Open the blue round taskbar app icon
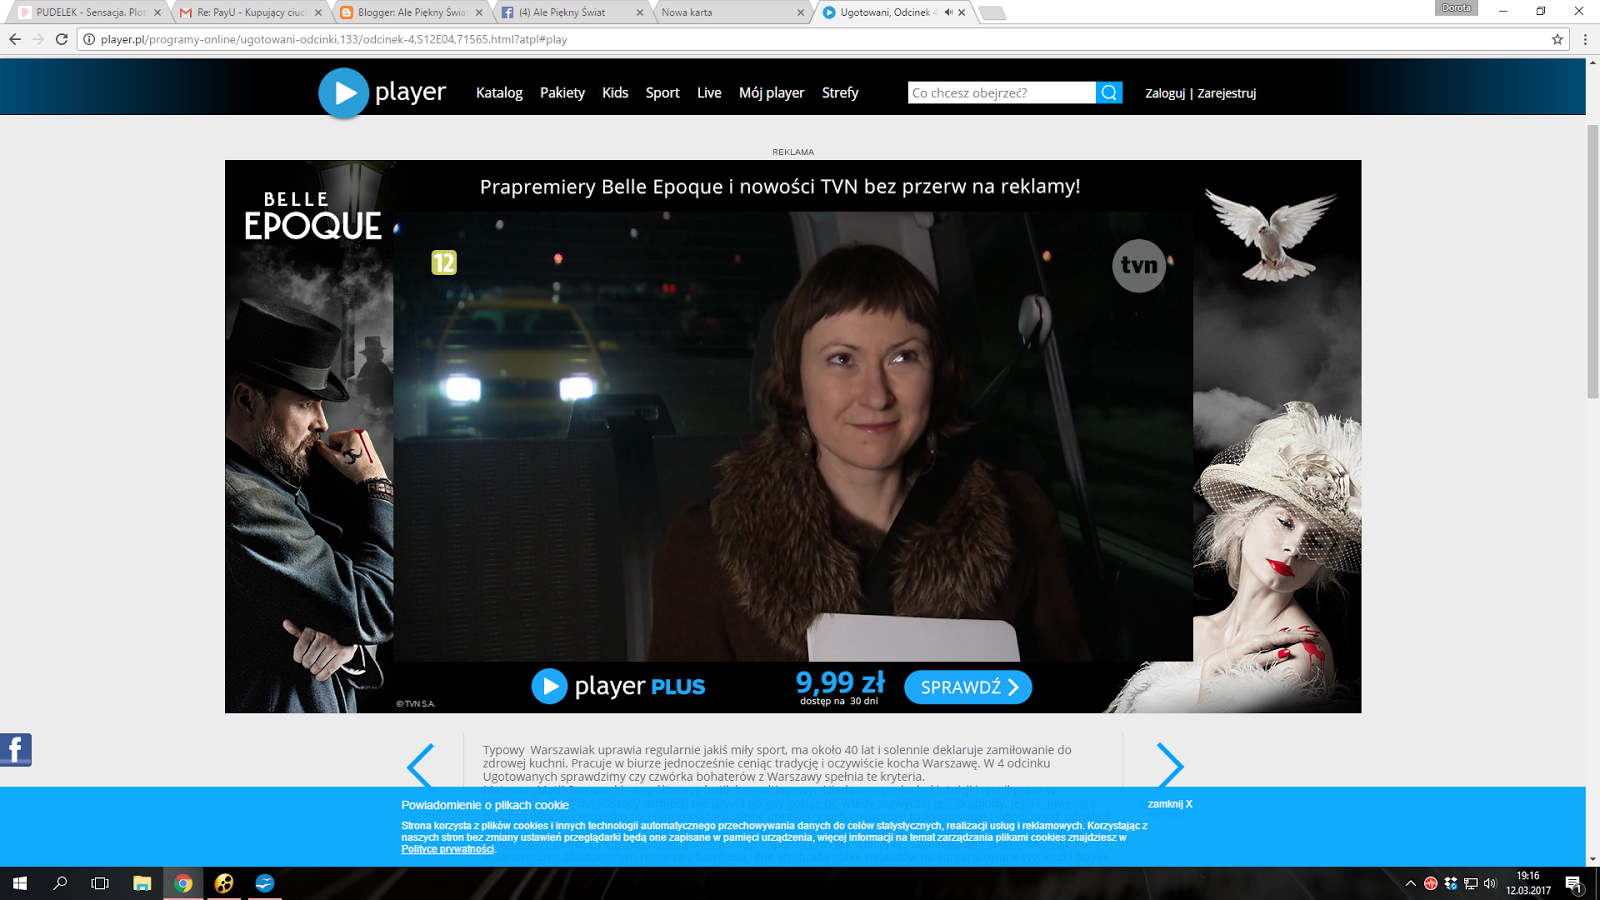Viewport: 1600px width, 900px height. [x=265, y=883]
